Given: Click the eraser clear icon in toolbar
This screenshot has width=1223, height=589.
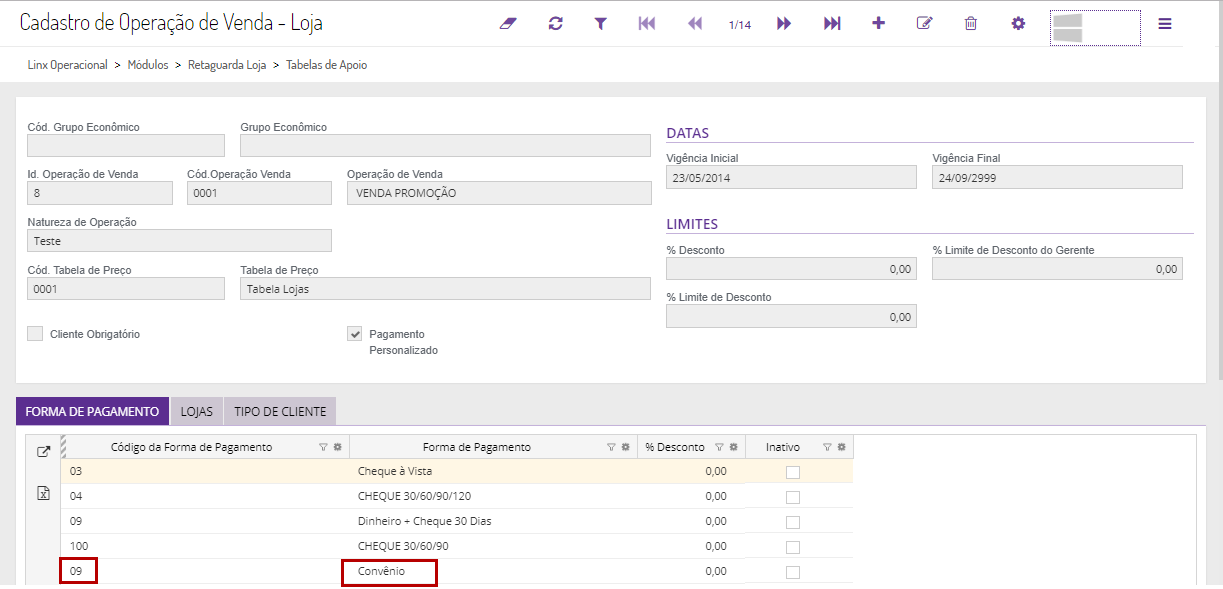Looking at the screenshot, I should coord(508,23).
